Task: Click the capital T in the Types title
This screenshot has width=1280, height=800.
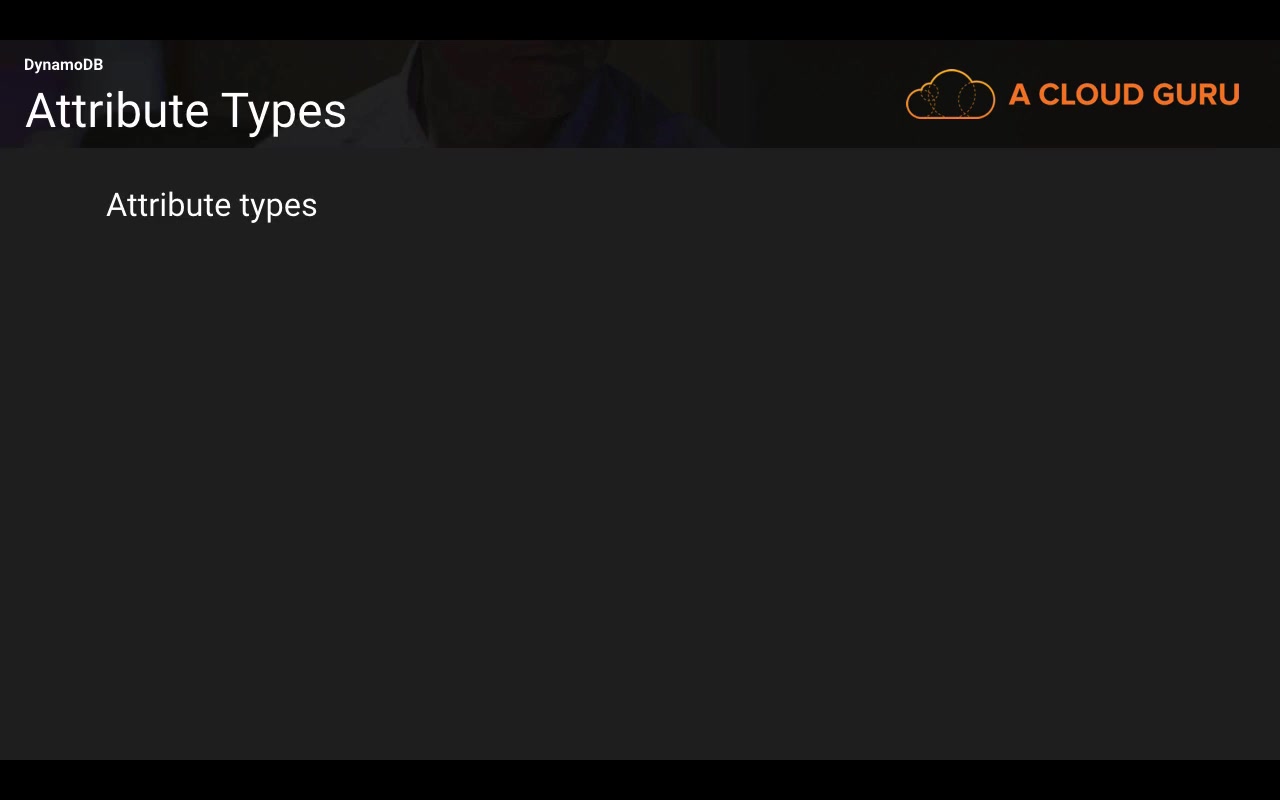Action: point(233,111)
